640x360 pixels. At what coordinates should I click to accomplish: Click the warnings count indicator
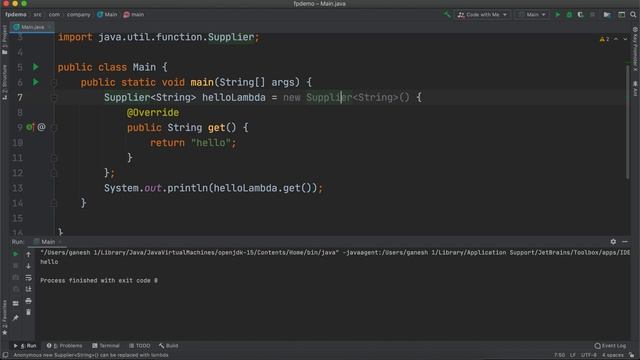click(604, 39)
